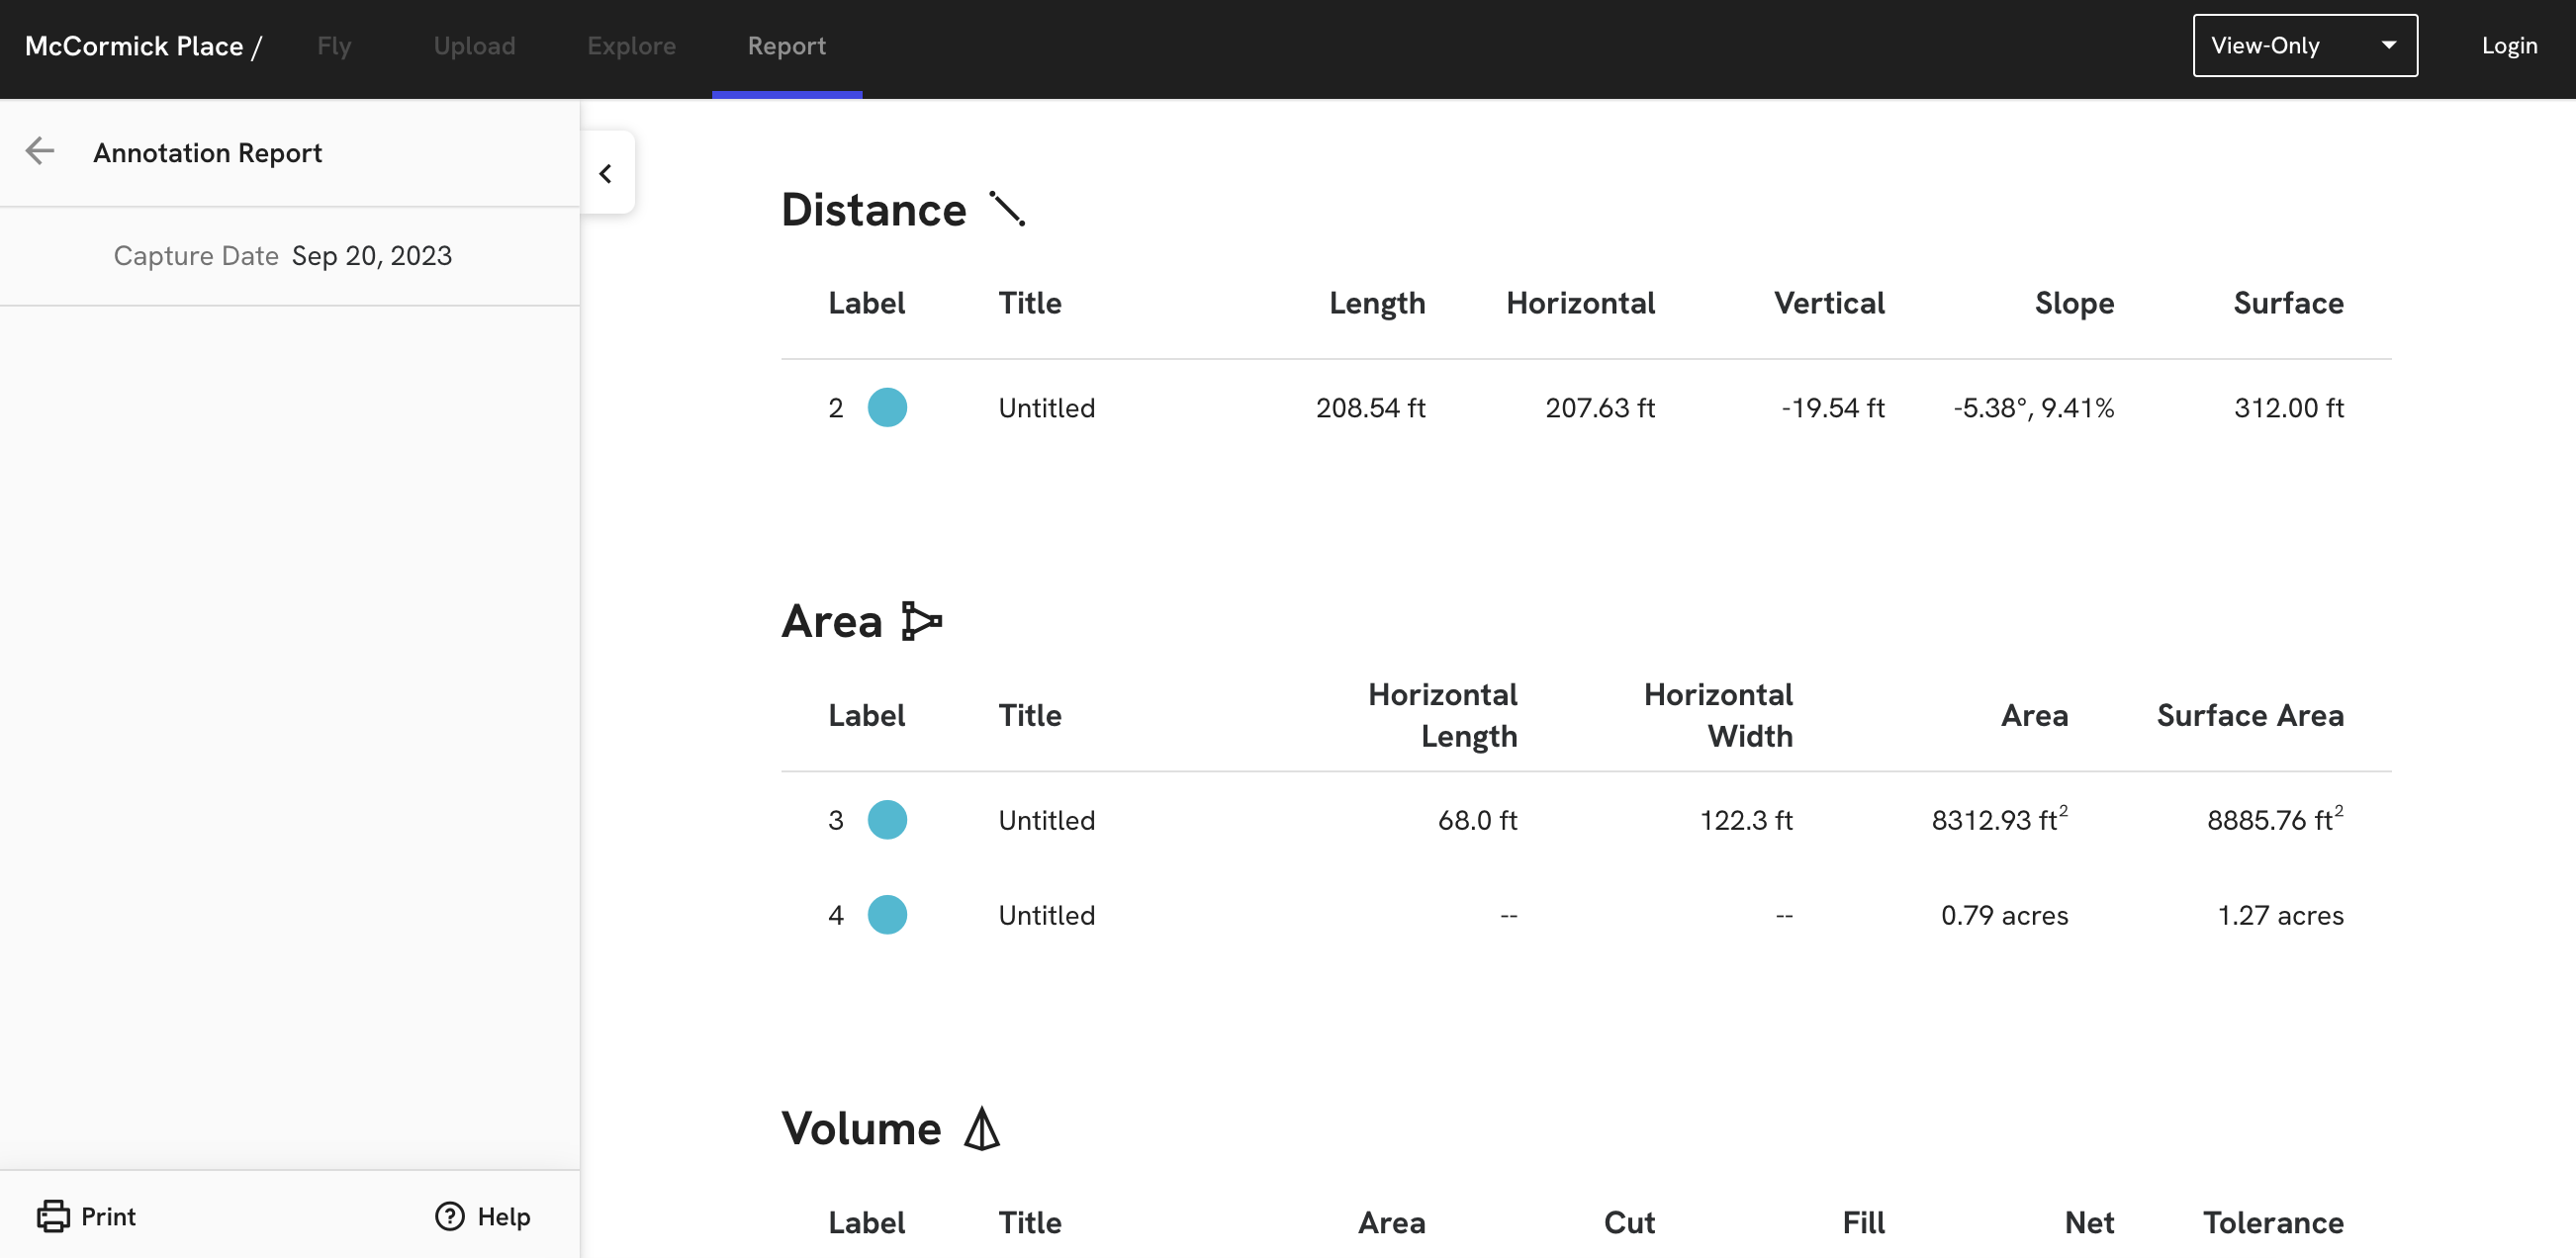Click the Tolerance column header in Volume
This screenshot has width=2576, height=1258.
(2274, 1222)
